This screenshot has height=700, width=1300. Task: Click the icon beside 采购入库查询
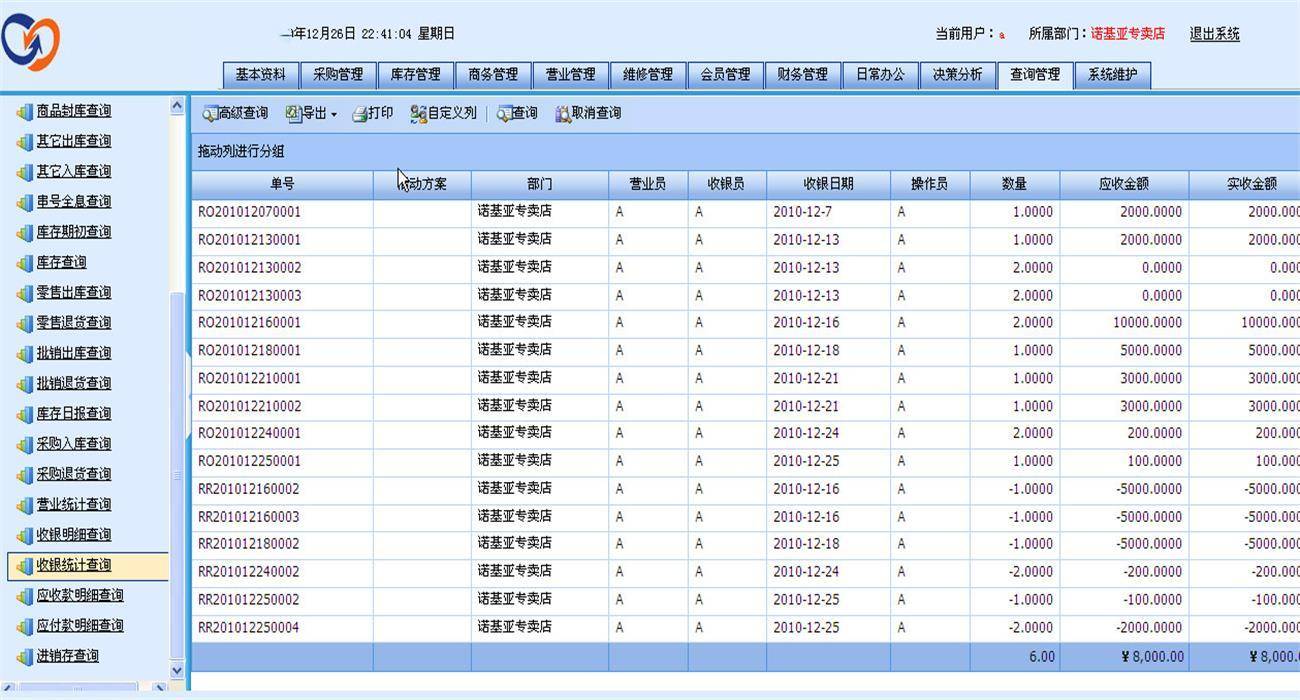tap(24, 444)
